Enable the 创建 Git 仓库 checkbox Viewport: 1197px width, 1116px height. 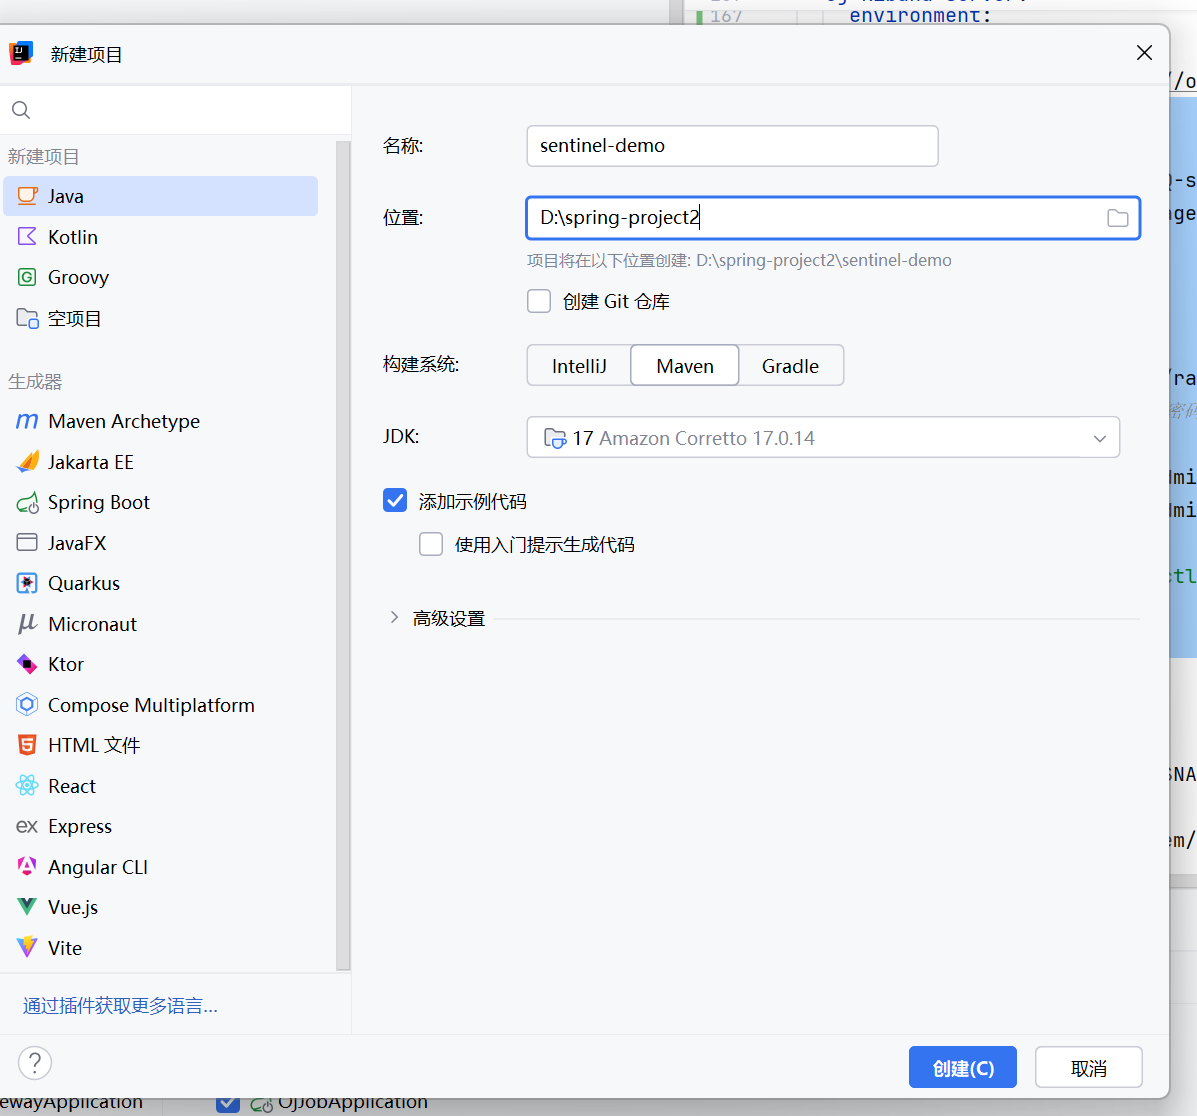pyautogui.click(x=539, y=302)
